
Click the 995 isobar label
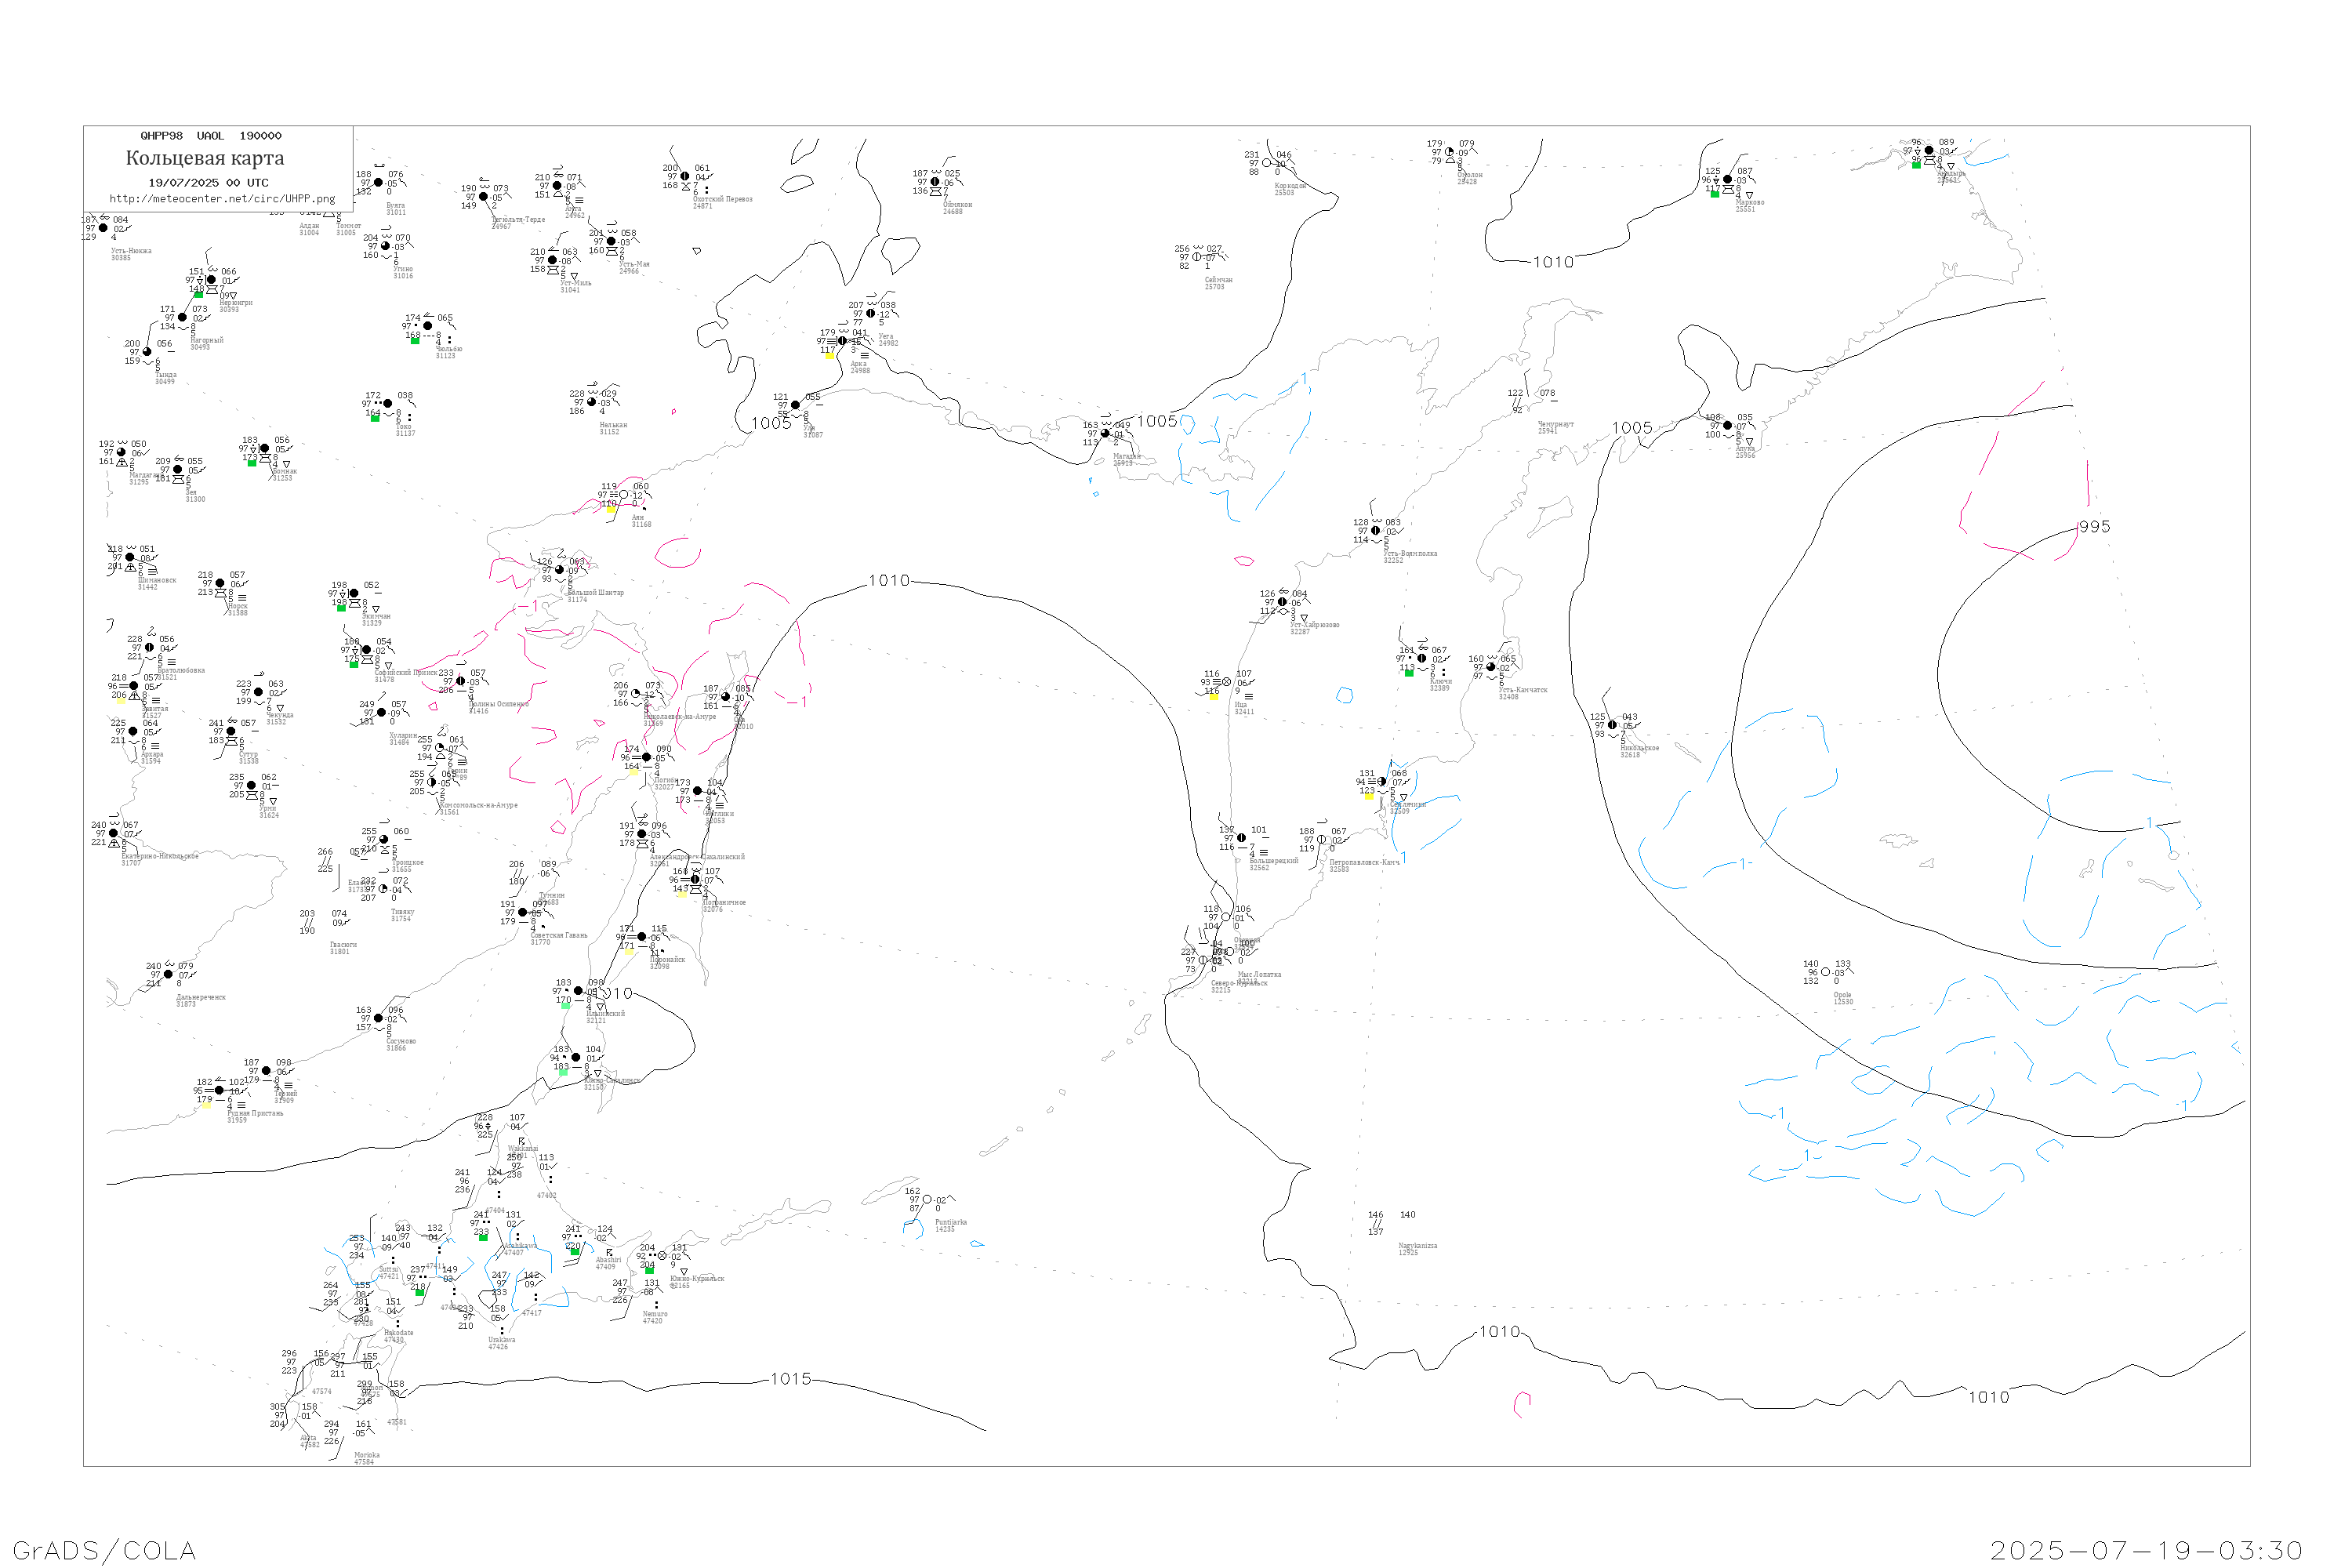[2094, 527]
